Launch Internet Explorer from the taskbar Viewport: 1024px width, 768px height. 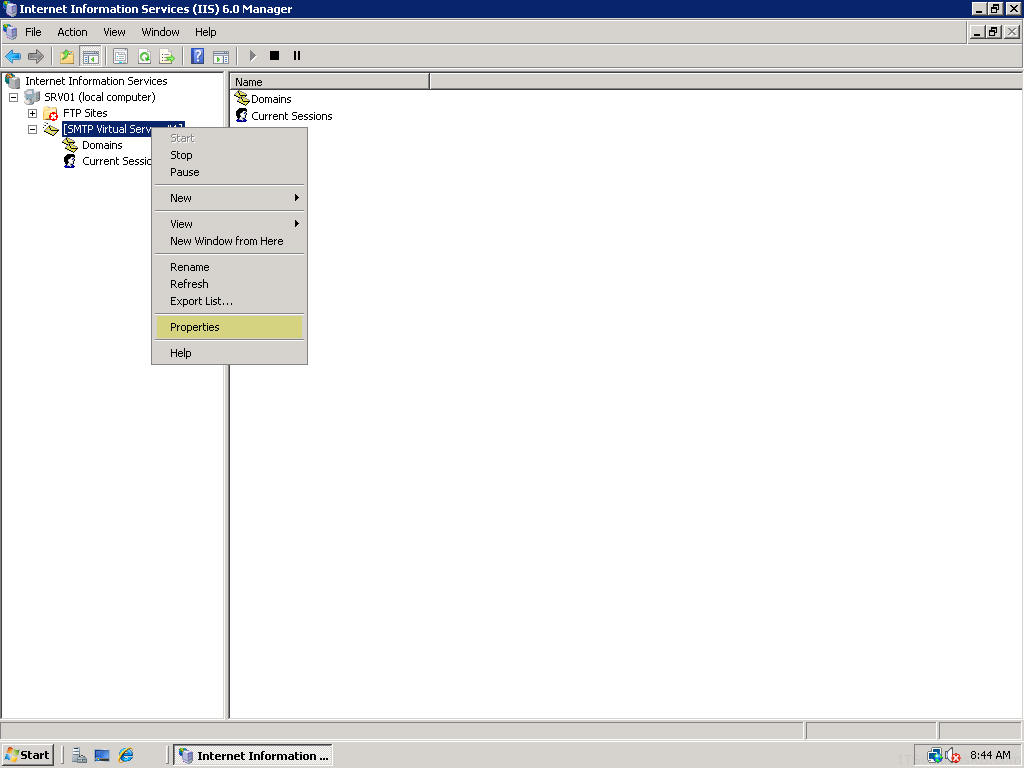[125, 756]
